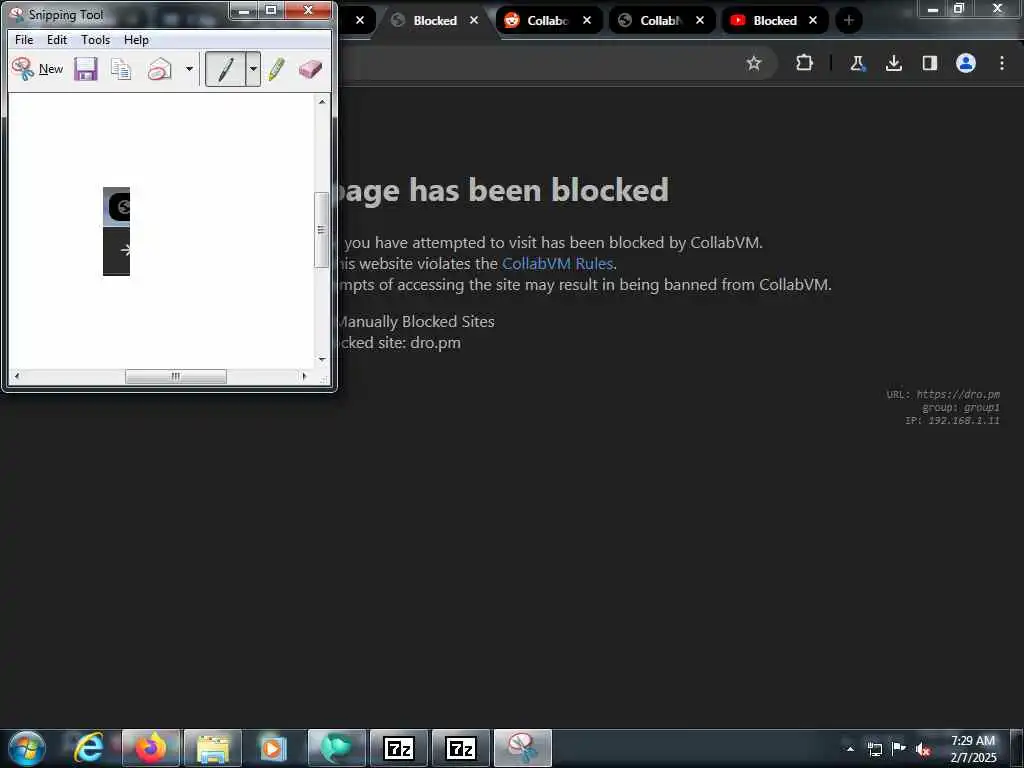This screenshot has height=768, width=1024.
Task: Close the Reddit Collab tab
Action: 587,21
